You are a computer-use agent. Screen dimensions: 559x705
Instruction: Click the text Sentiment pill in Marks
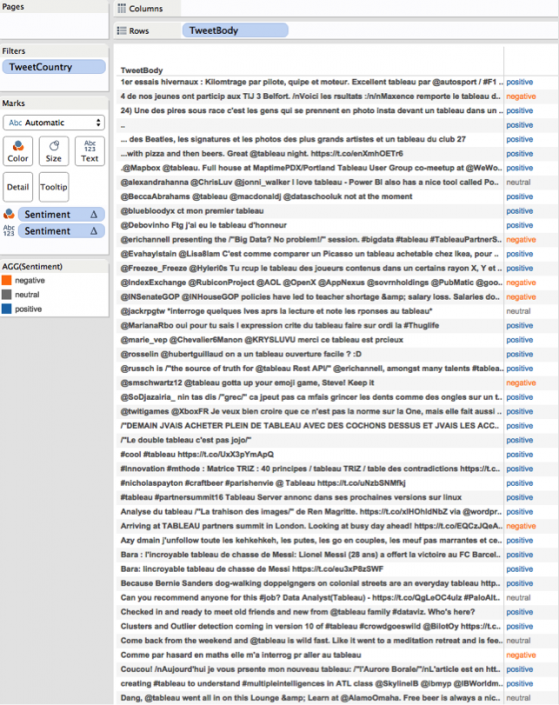point(61,231)
